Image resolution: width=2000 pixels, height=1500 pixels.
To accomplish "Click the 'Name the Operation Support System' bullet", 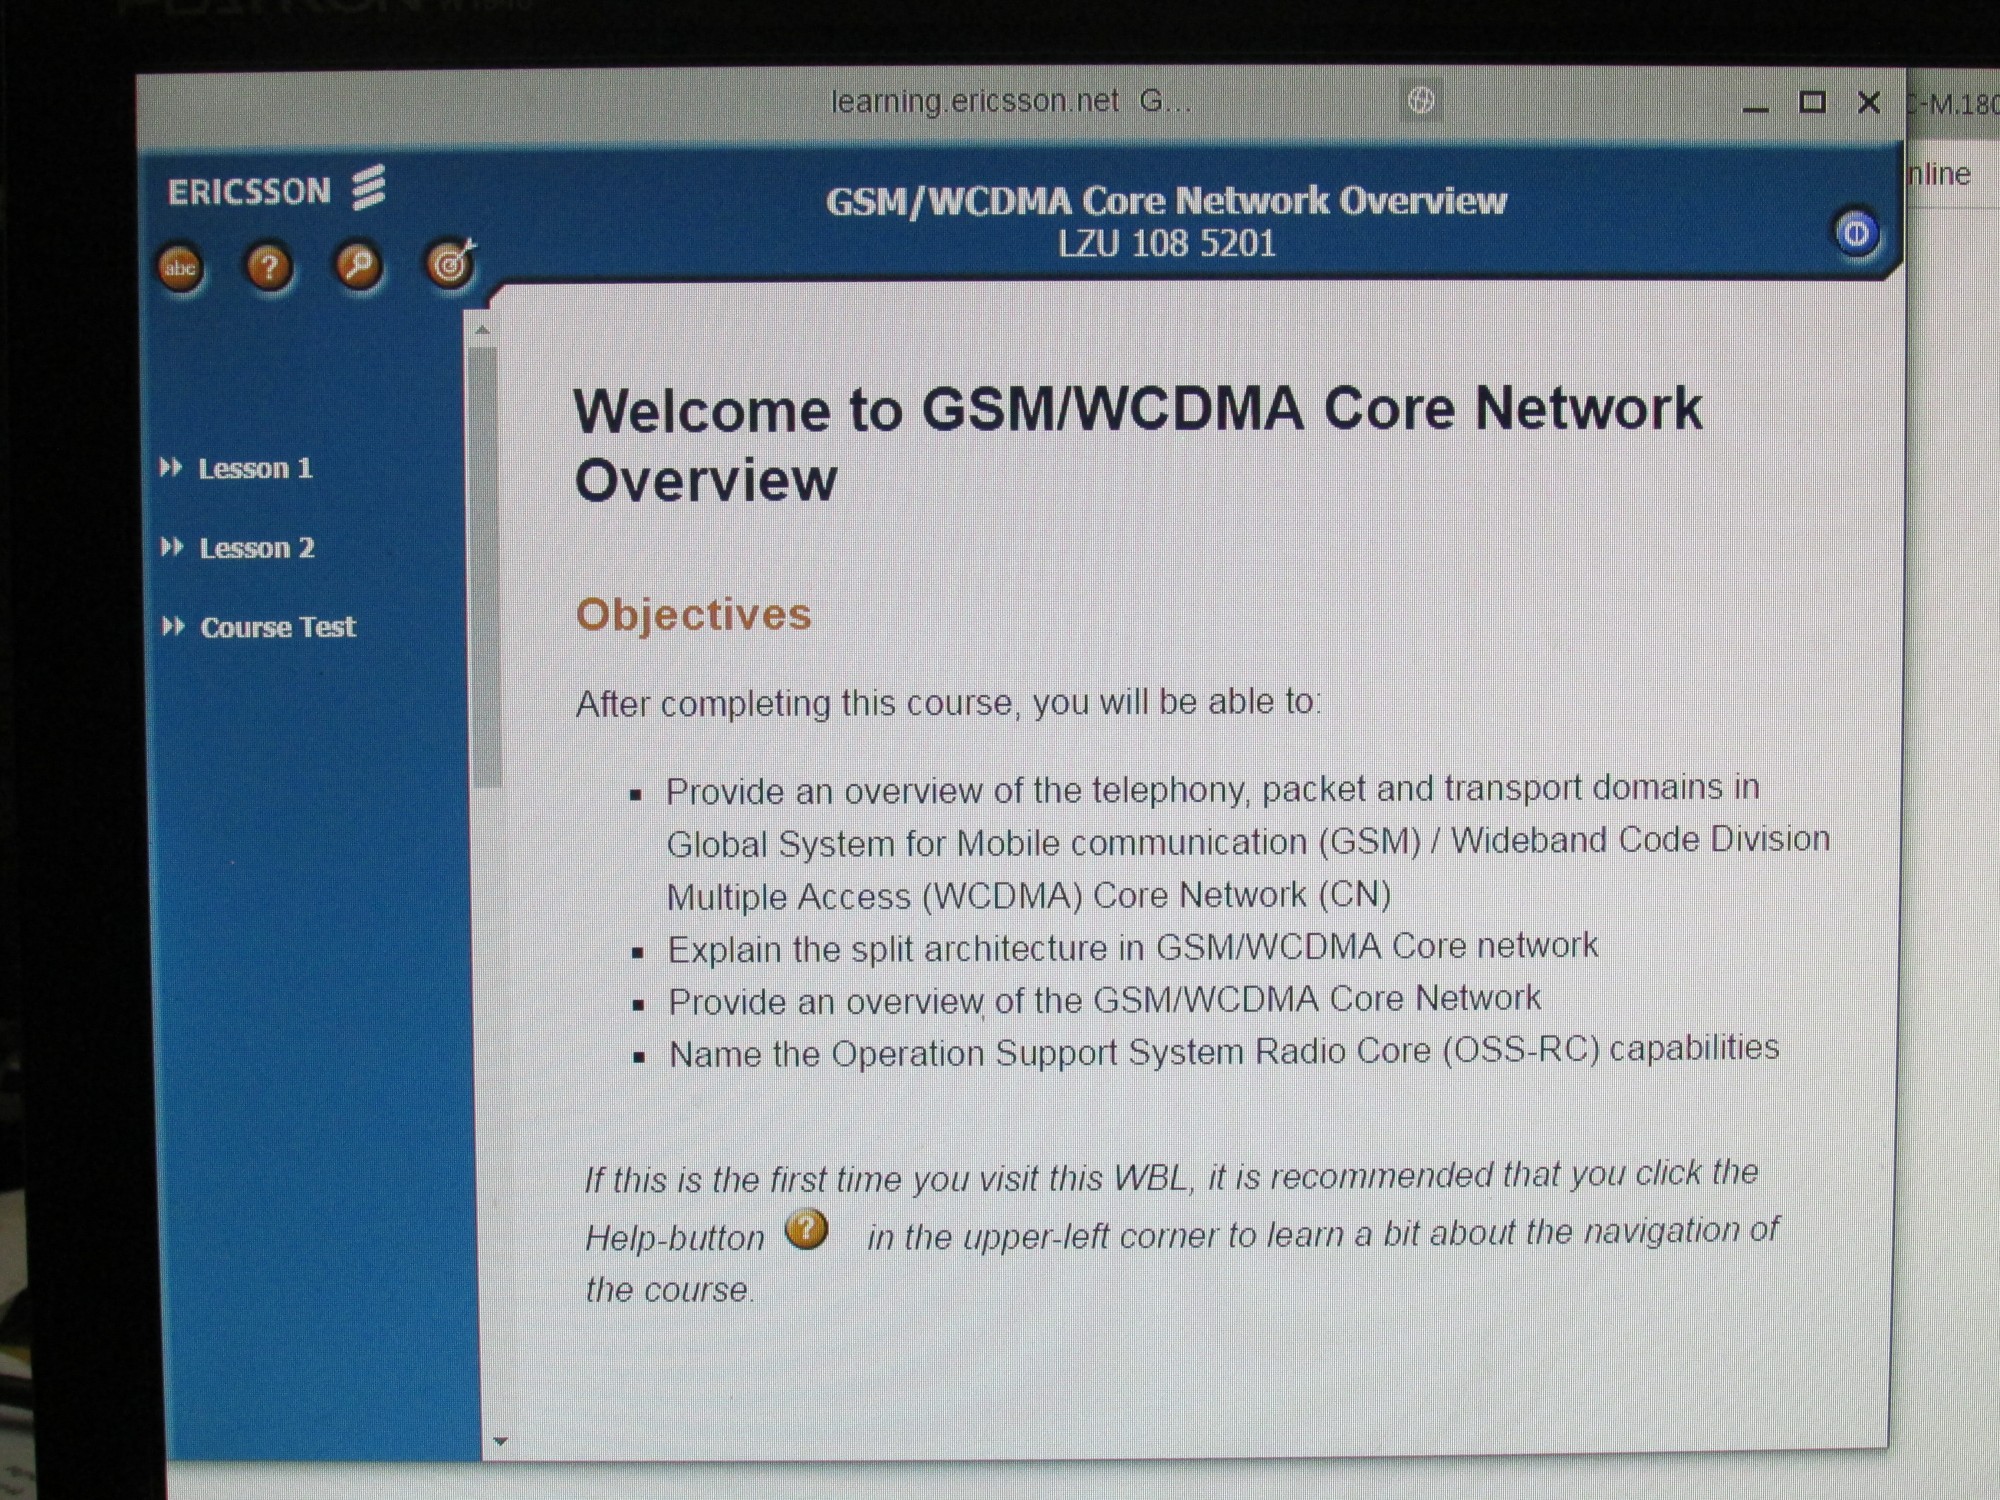I will [1223, 1051].
